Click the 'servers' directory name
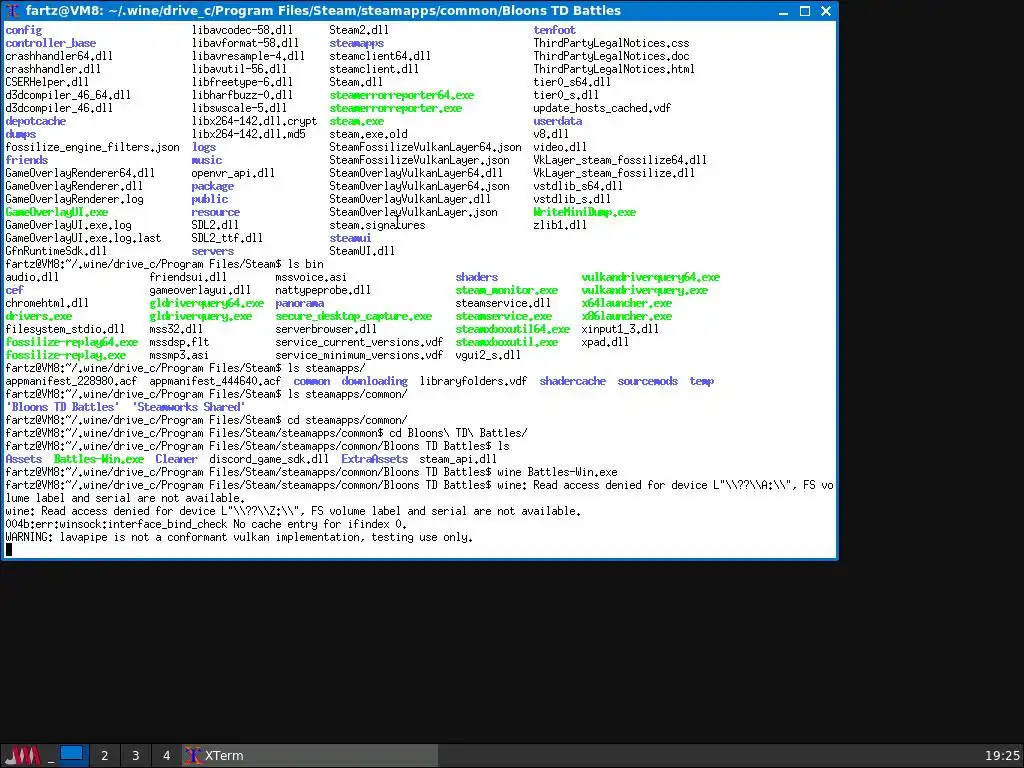Viewport: 1024px width, 768px height. point(212,251)
